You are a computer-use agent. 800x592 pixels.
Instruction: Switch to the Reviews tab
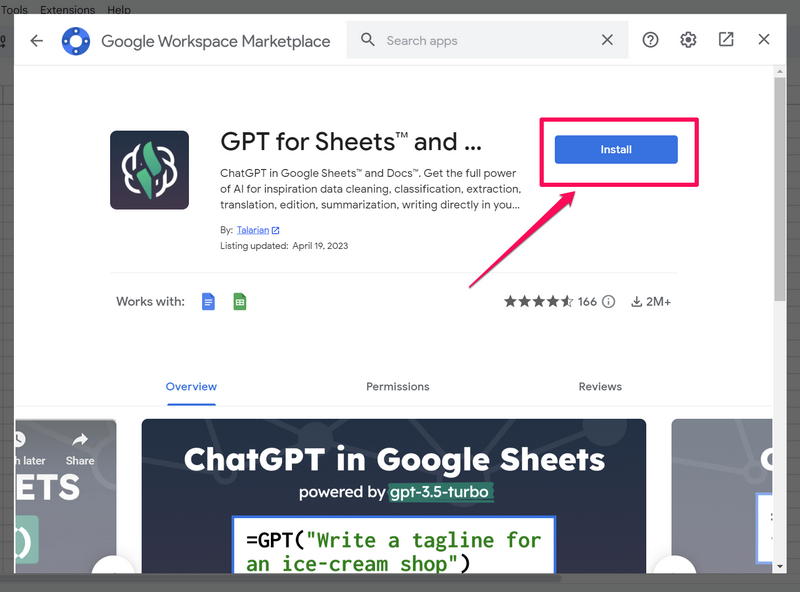pos(600,386)
